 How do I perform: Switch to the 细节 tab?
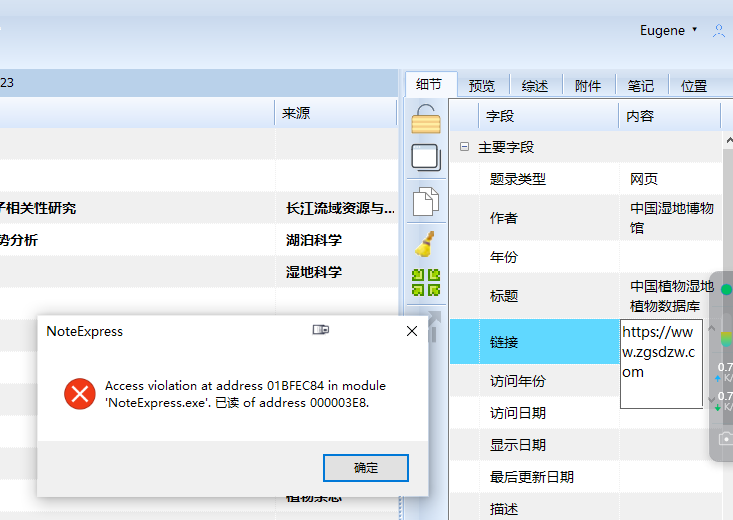[x=429, y=85]
